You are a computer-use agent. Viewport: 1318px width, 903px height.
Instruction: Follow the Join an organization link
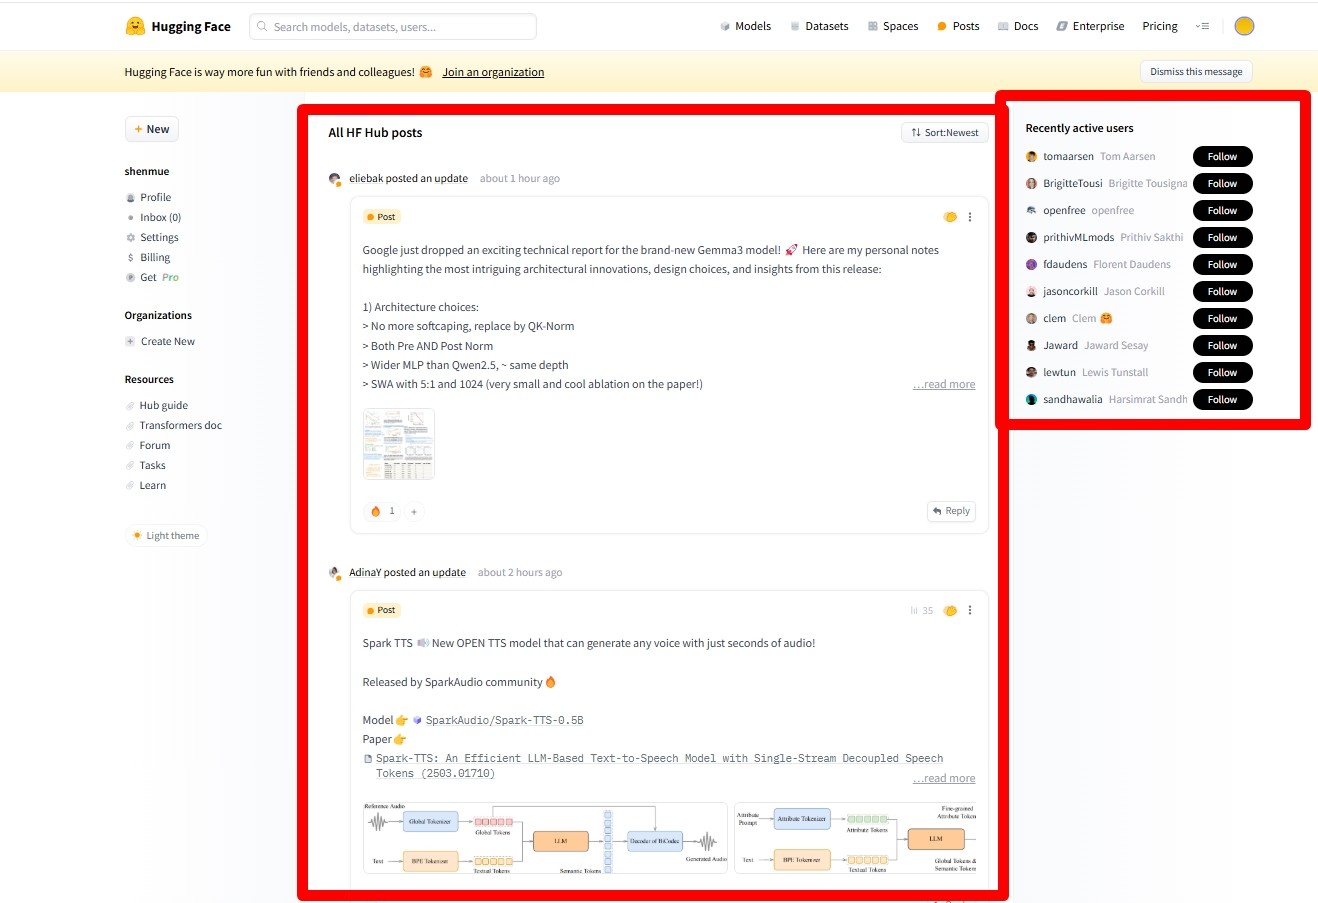click(493, 72)
